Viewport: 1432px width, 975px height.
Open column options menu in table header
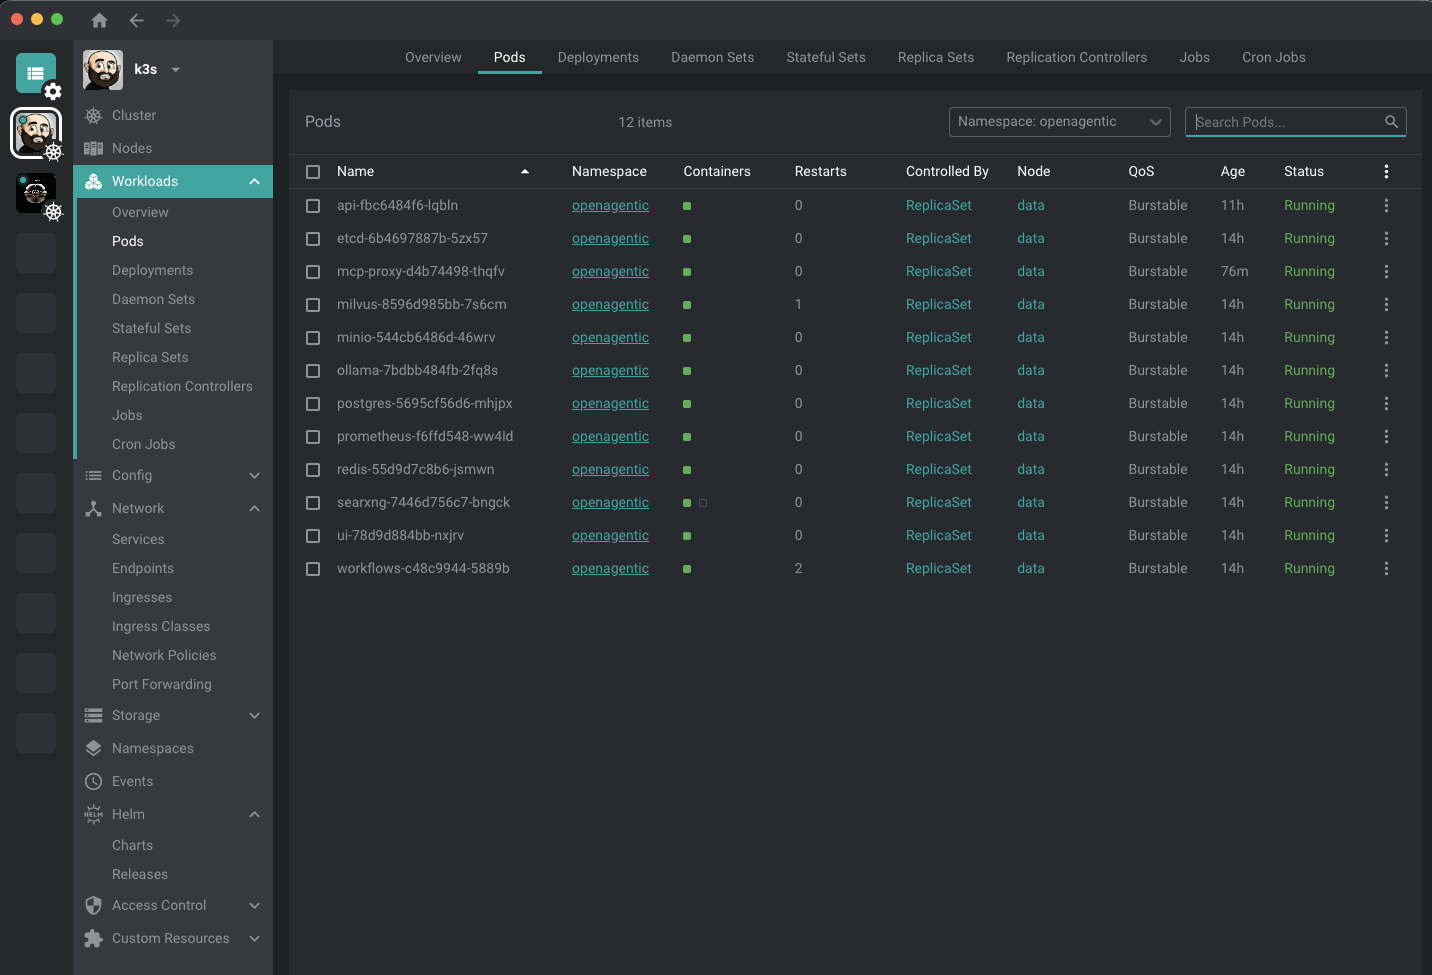coord(1386,171)
